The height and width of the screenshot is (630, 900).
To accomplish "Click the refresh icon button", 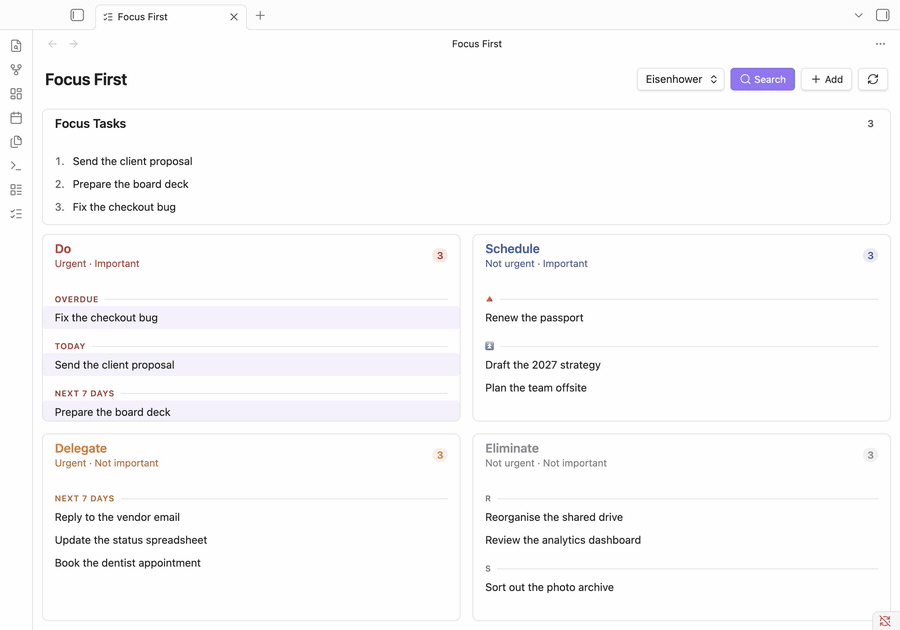I will [872, 79].
